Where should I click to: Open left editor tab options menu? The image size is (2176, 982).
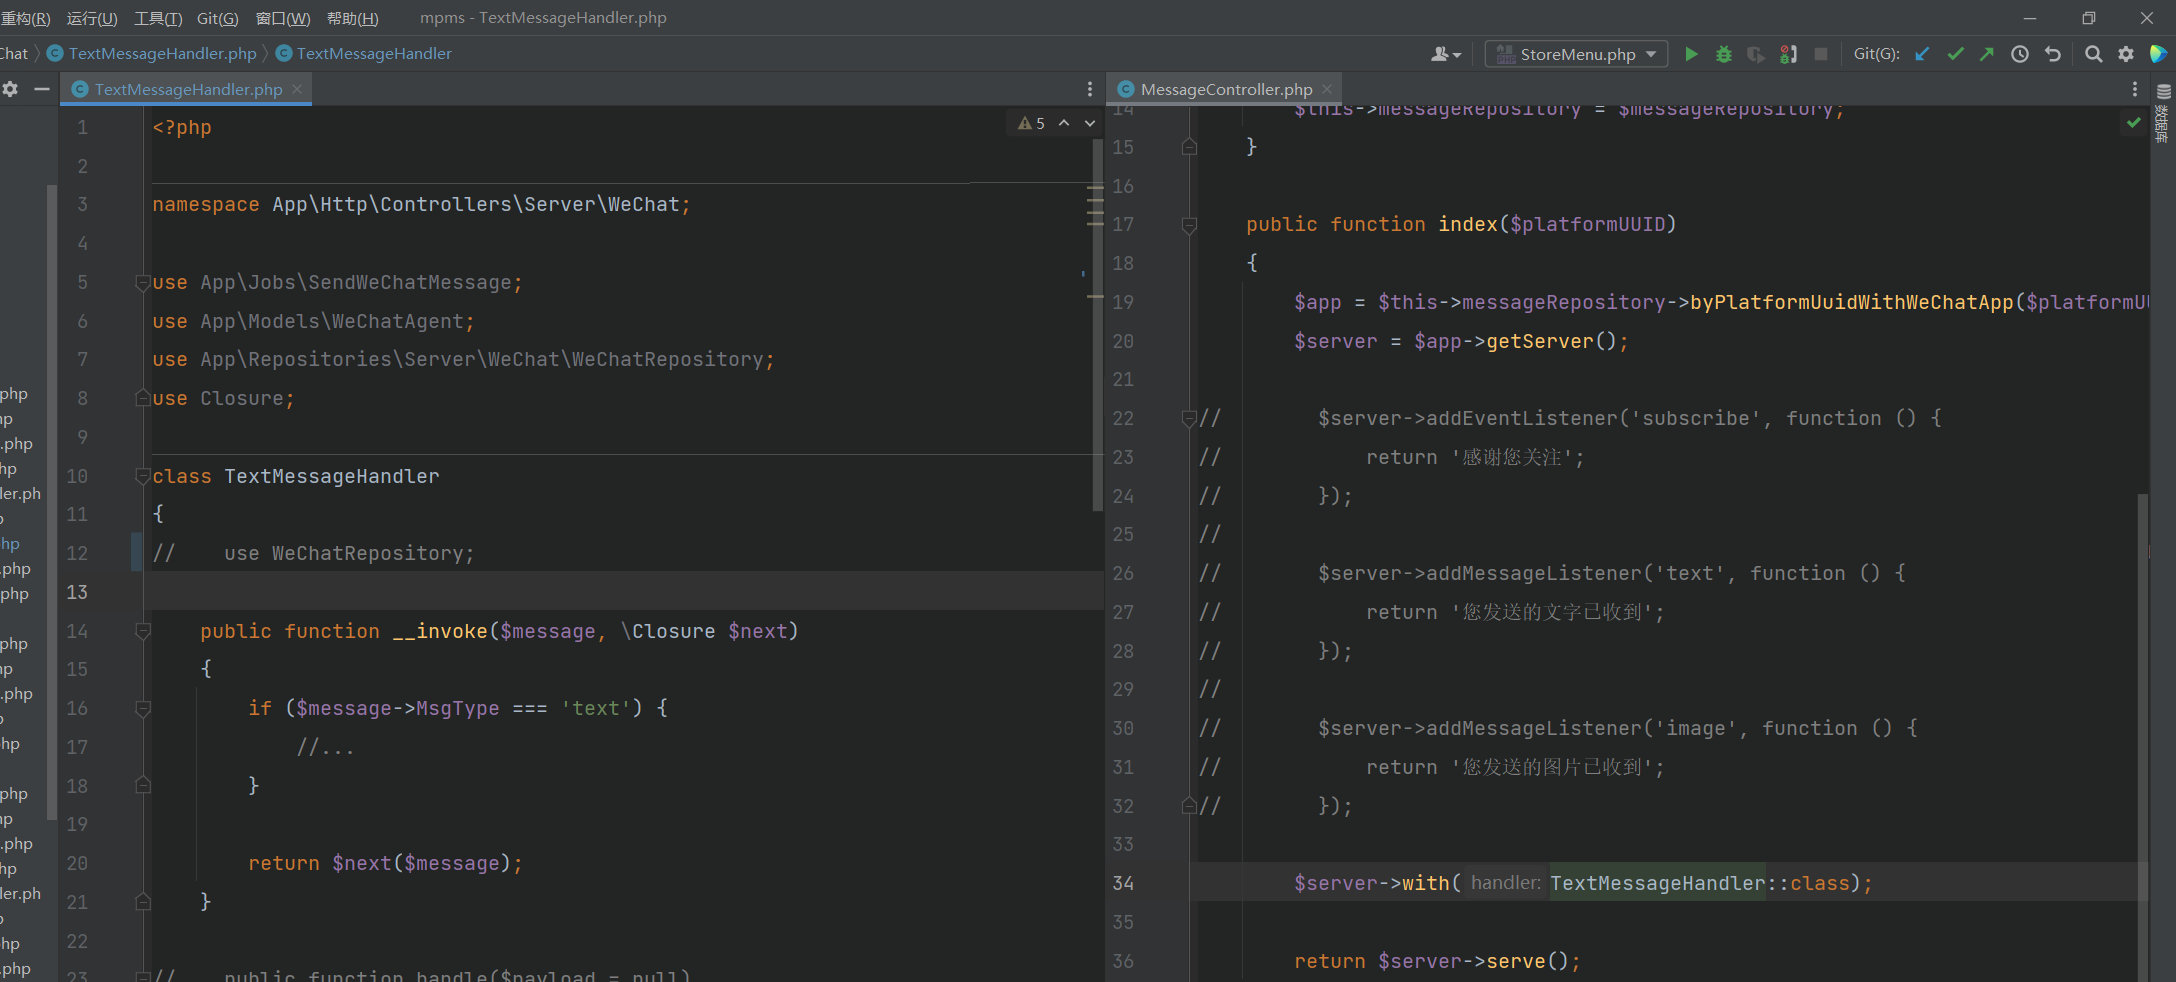(1090, 89)
